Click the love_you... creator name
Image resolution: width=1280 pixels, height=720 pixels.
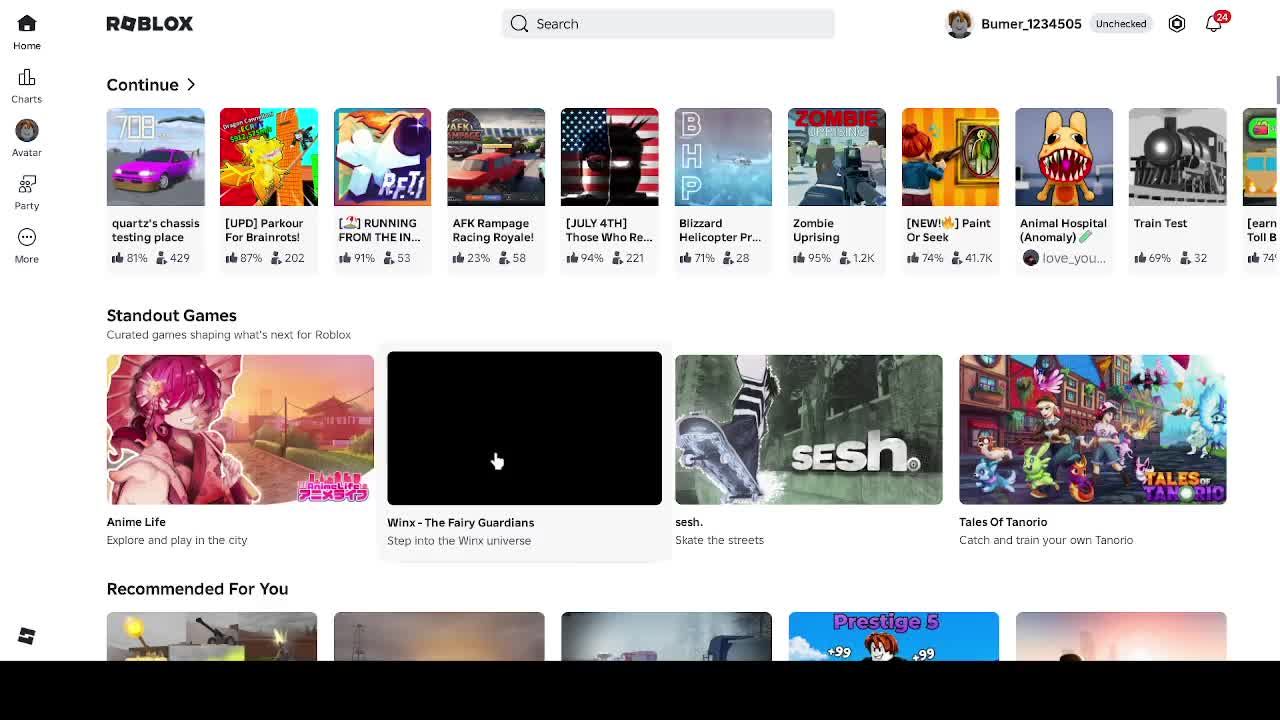[1074, 258]
